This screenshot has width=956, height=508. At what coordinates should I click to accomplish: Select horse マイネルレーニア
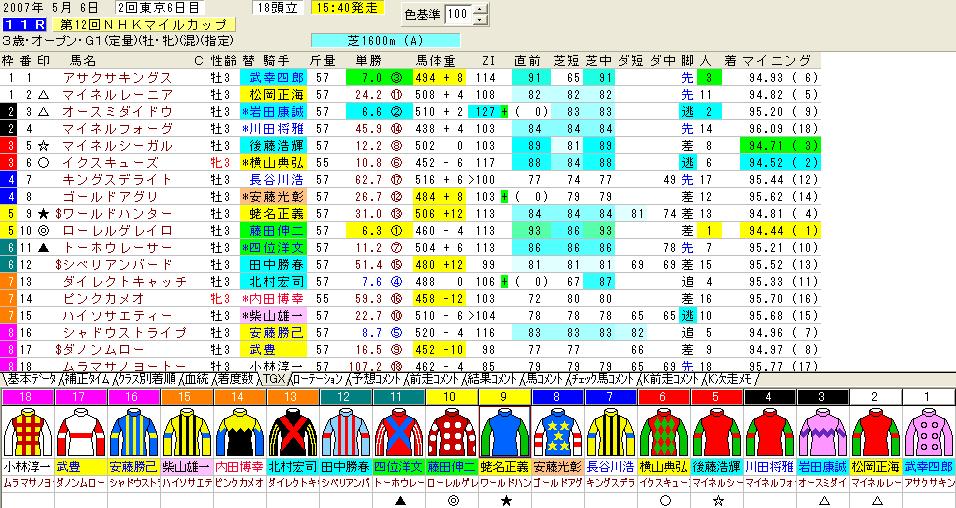118,95
